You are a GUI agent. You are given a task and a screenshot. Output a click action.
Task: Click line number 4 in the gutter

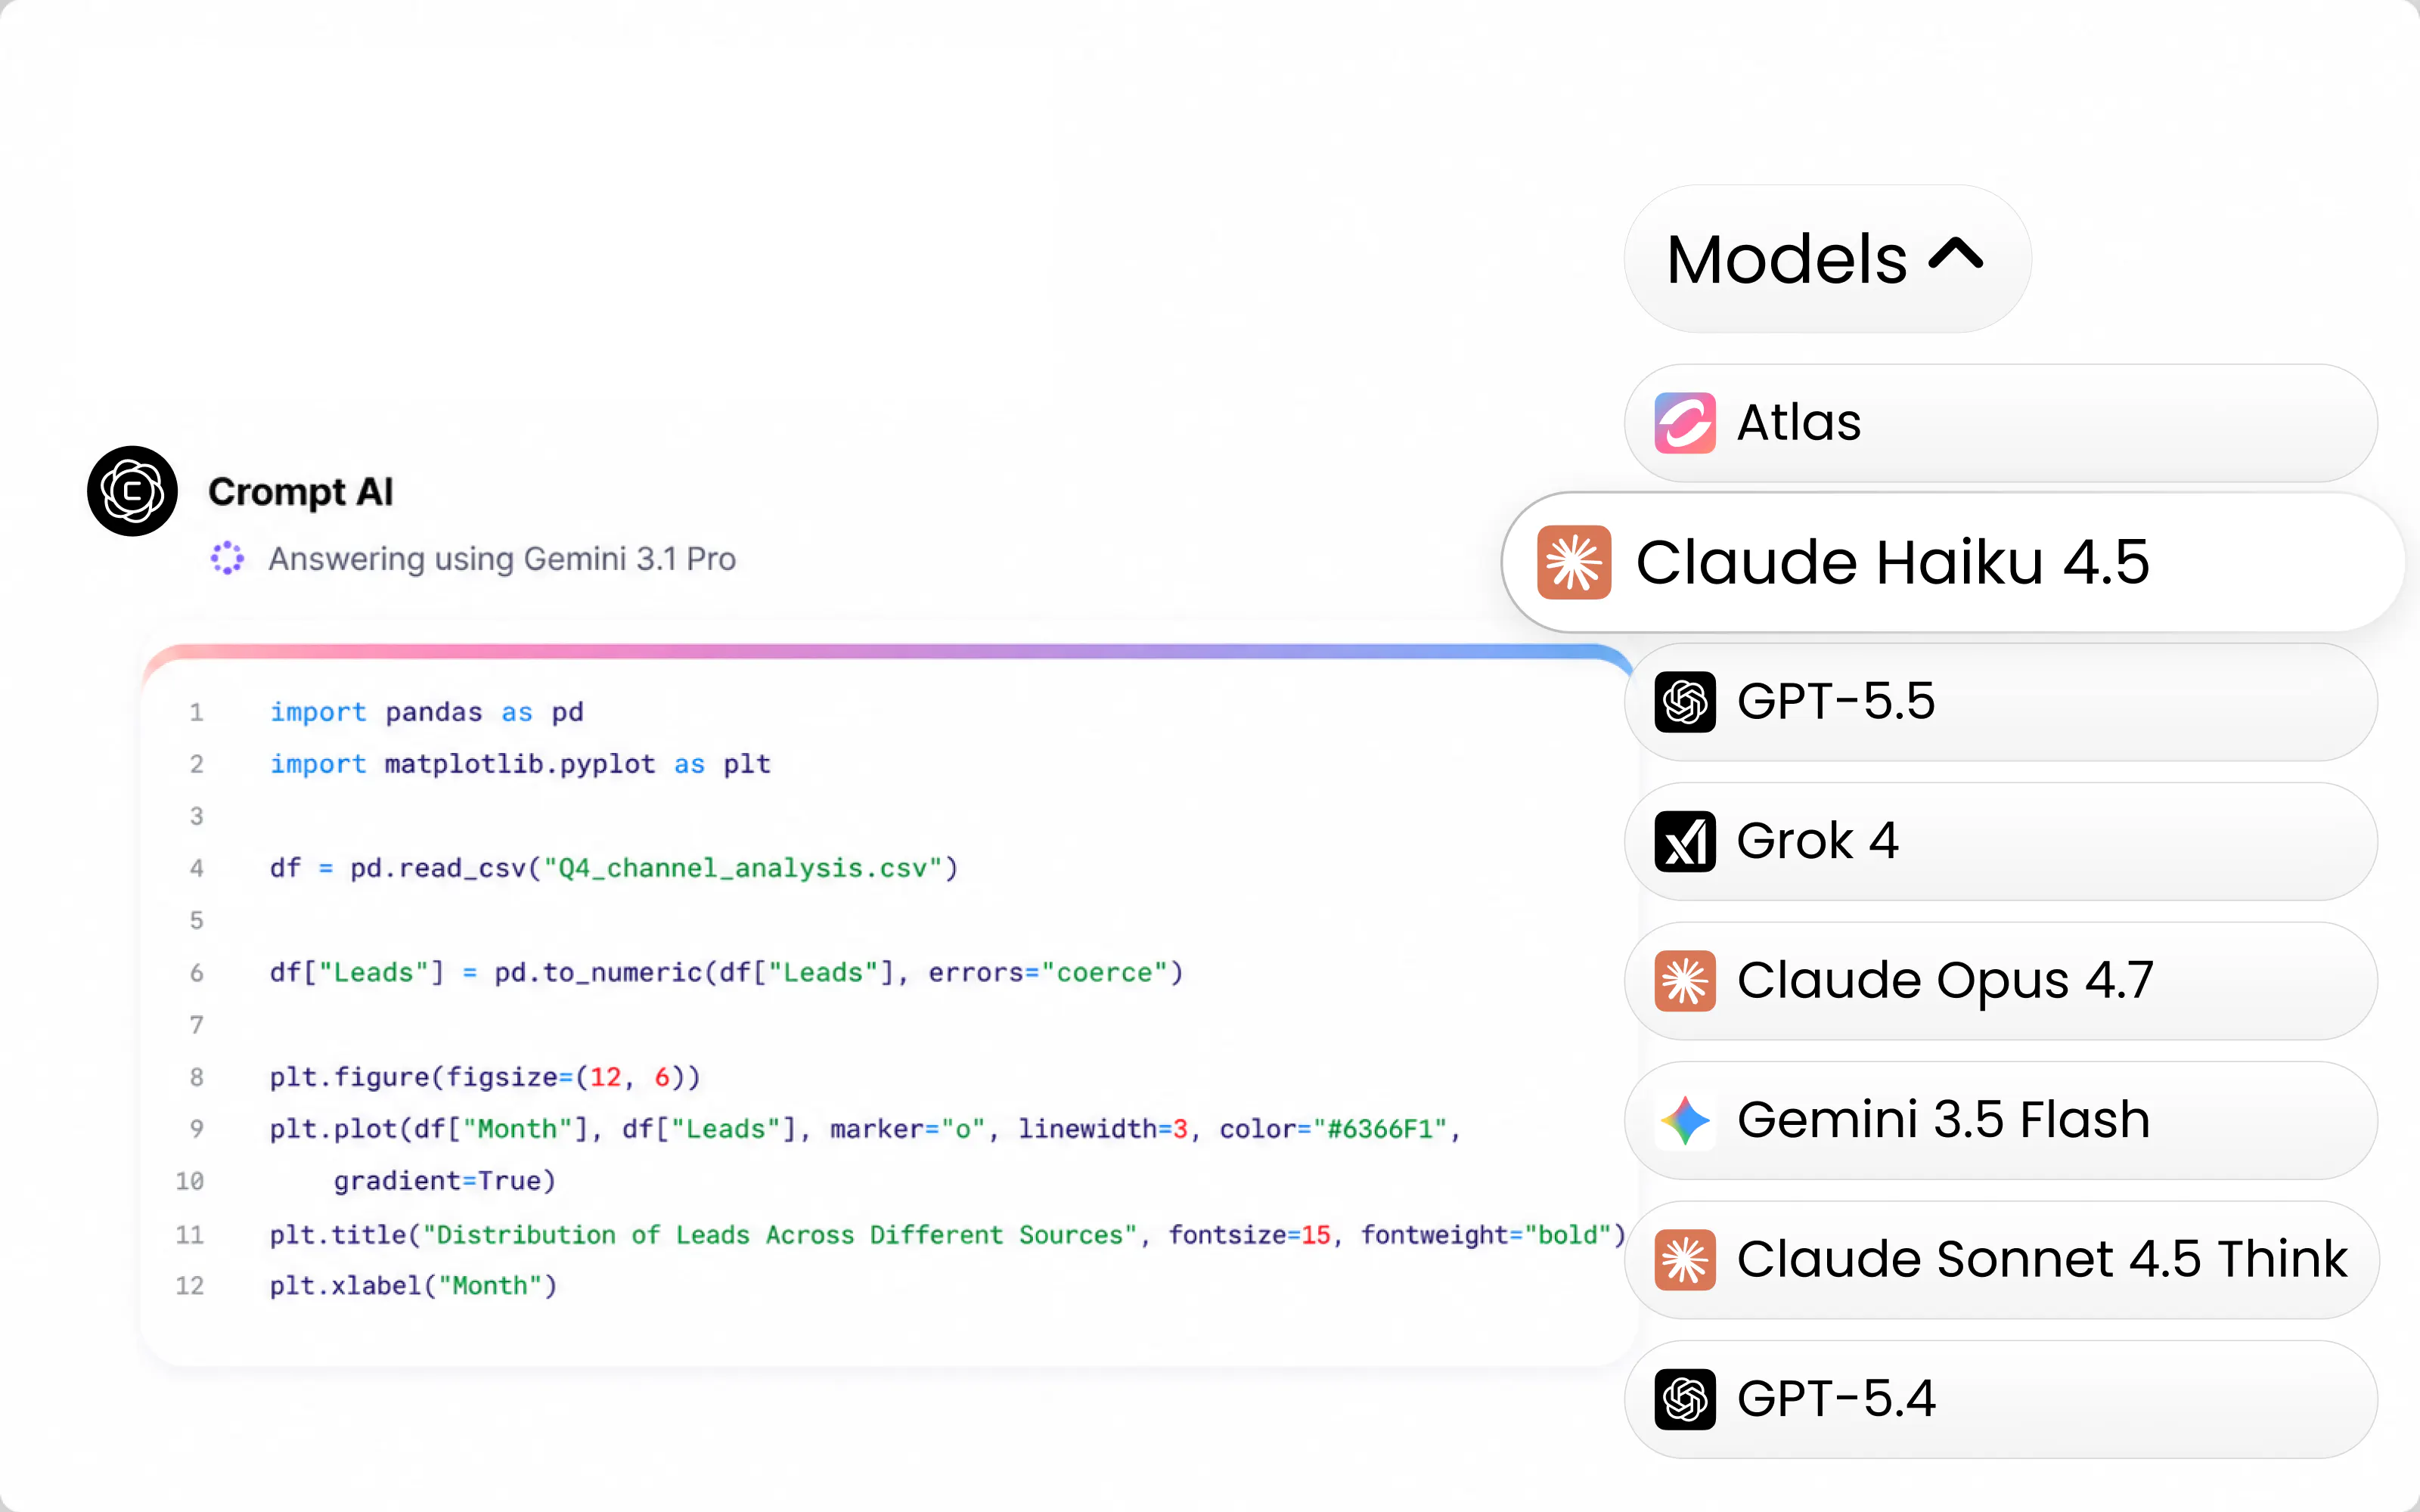click(196, 868)
